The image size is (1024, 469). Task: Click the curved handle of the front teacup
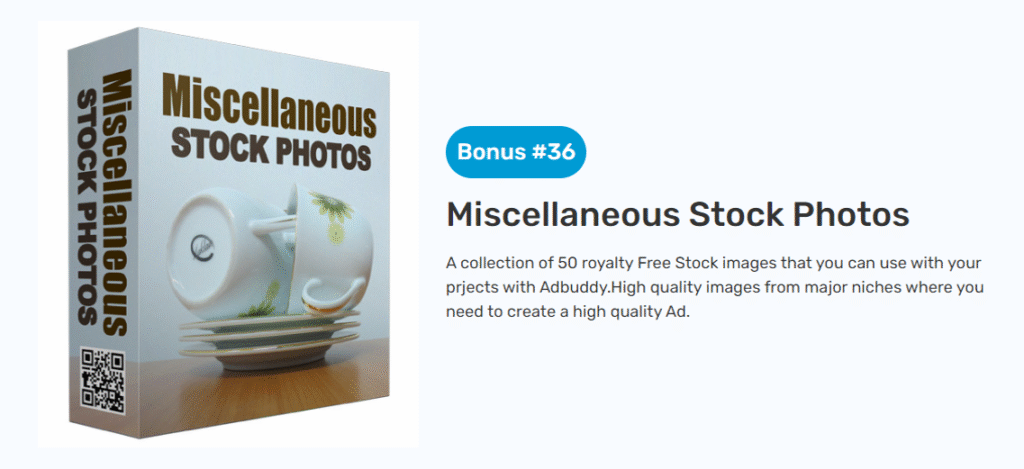(x=331, y=295)
